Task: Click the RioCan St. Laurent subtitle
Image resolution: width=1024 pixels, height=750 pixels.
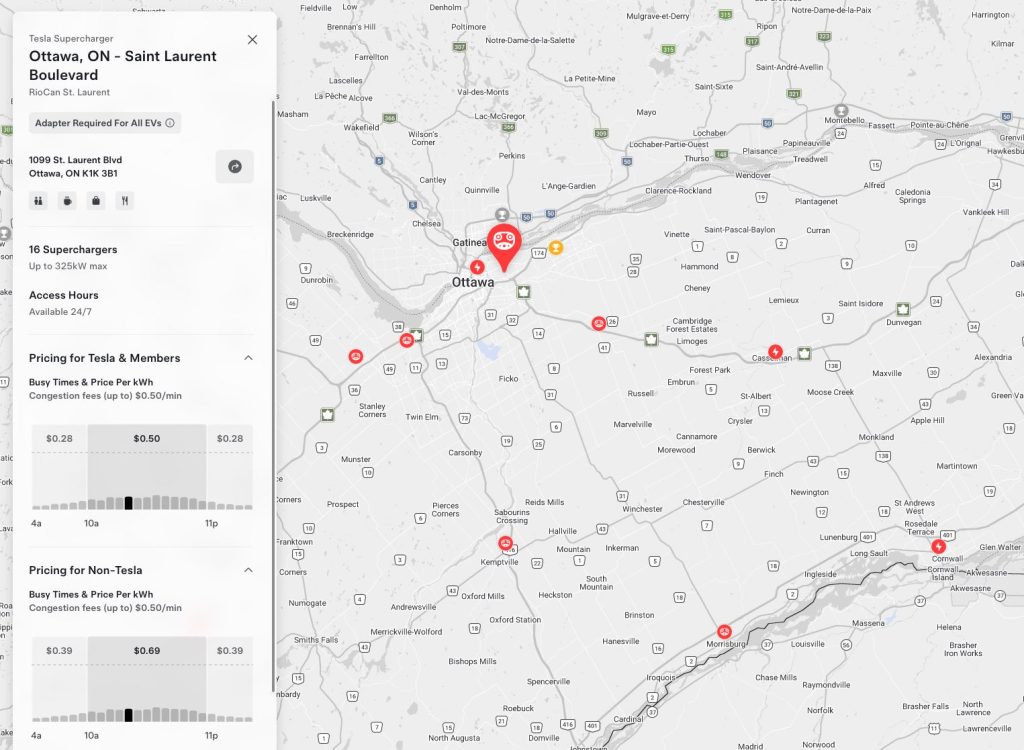Action: point(69,92)
